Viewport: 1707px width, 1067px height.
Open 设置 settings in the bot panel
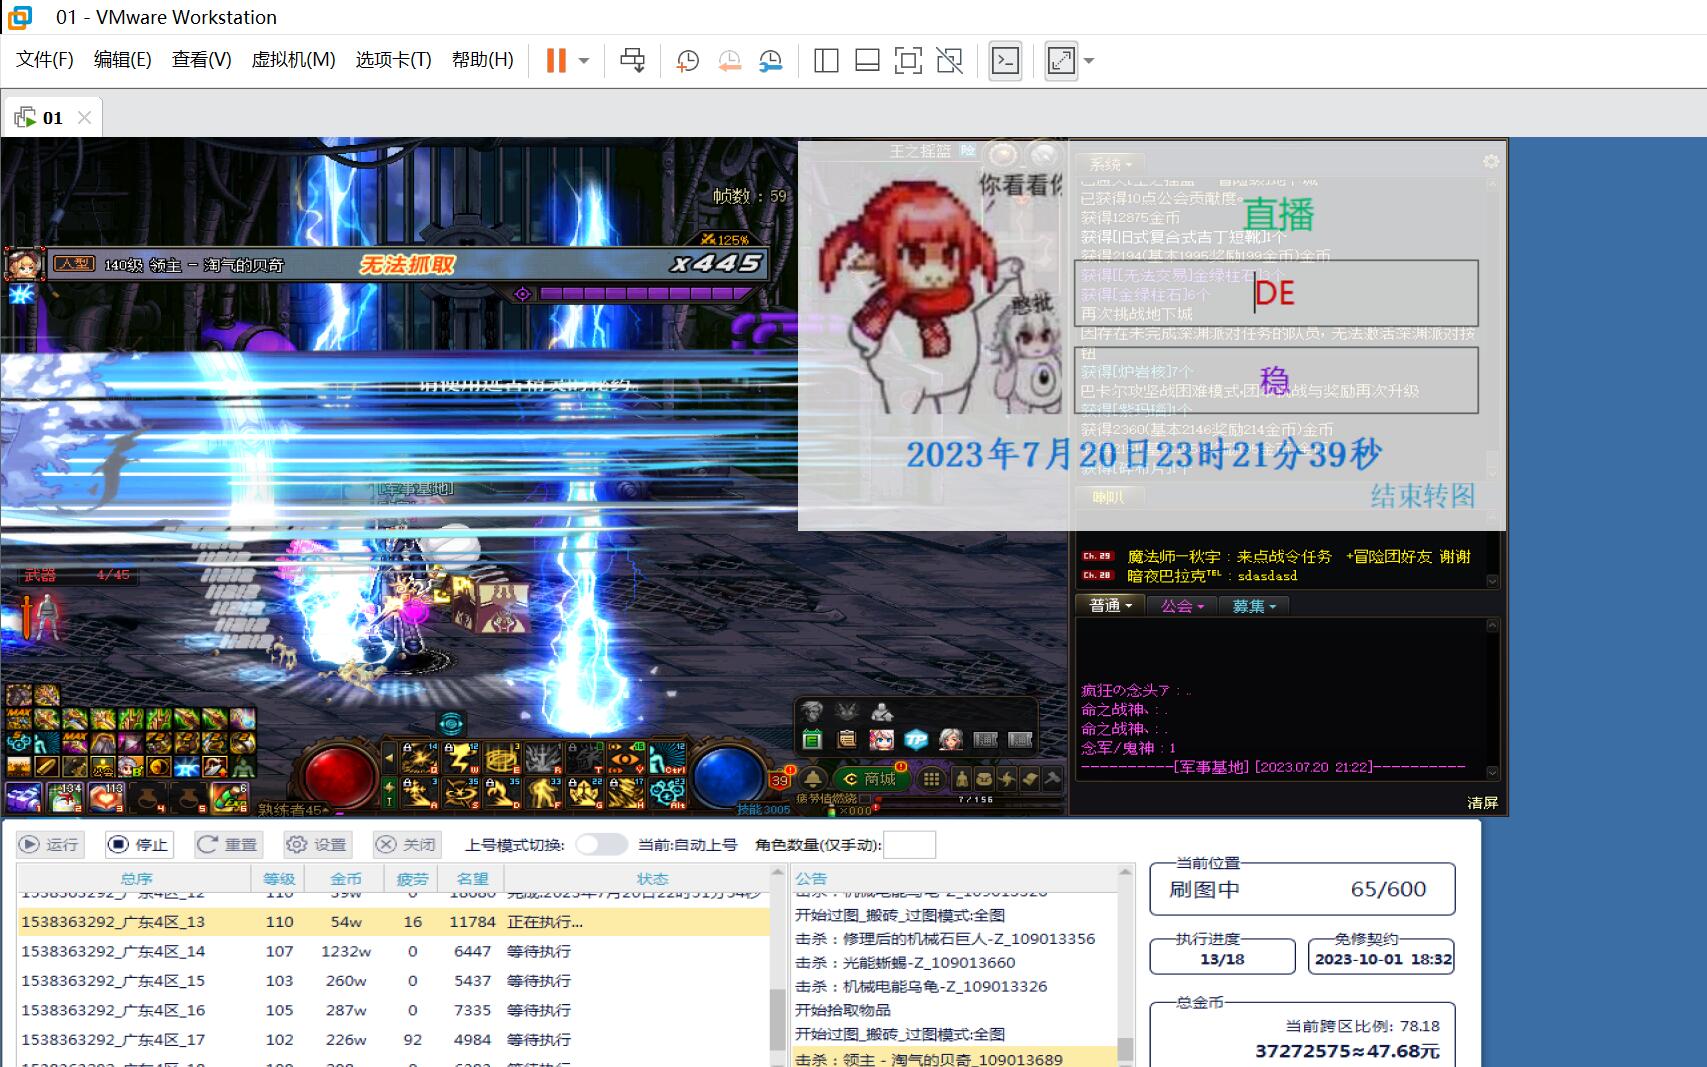click(317, 844)
